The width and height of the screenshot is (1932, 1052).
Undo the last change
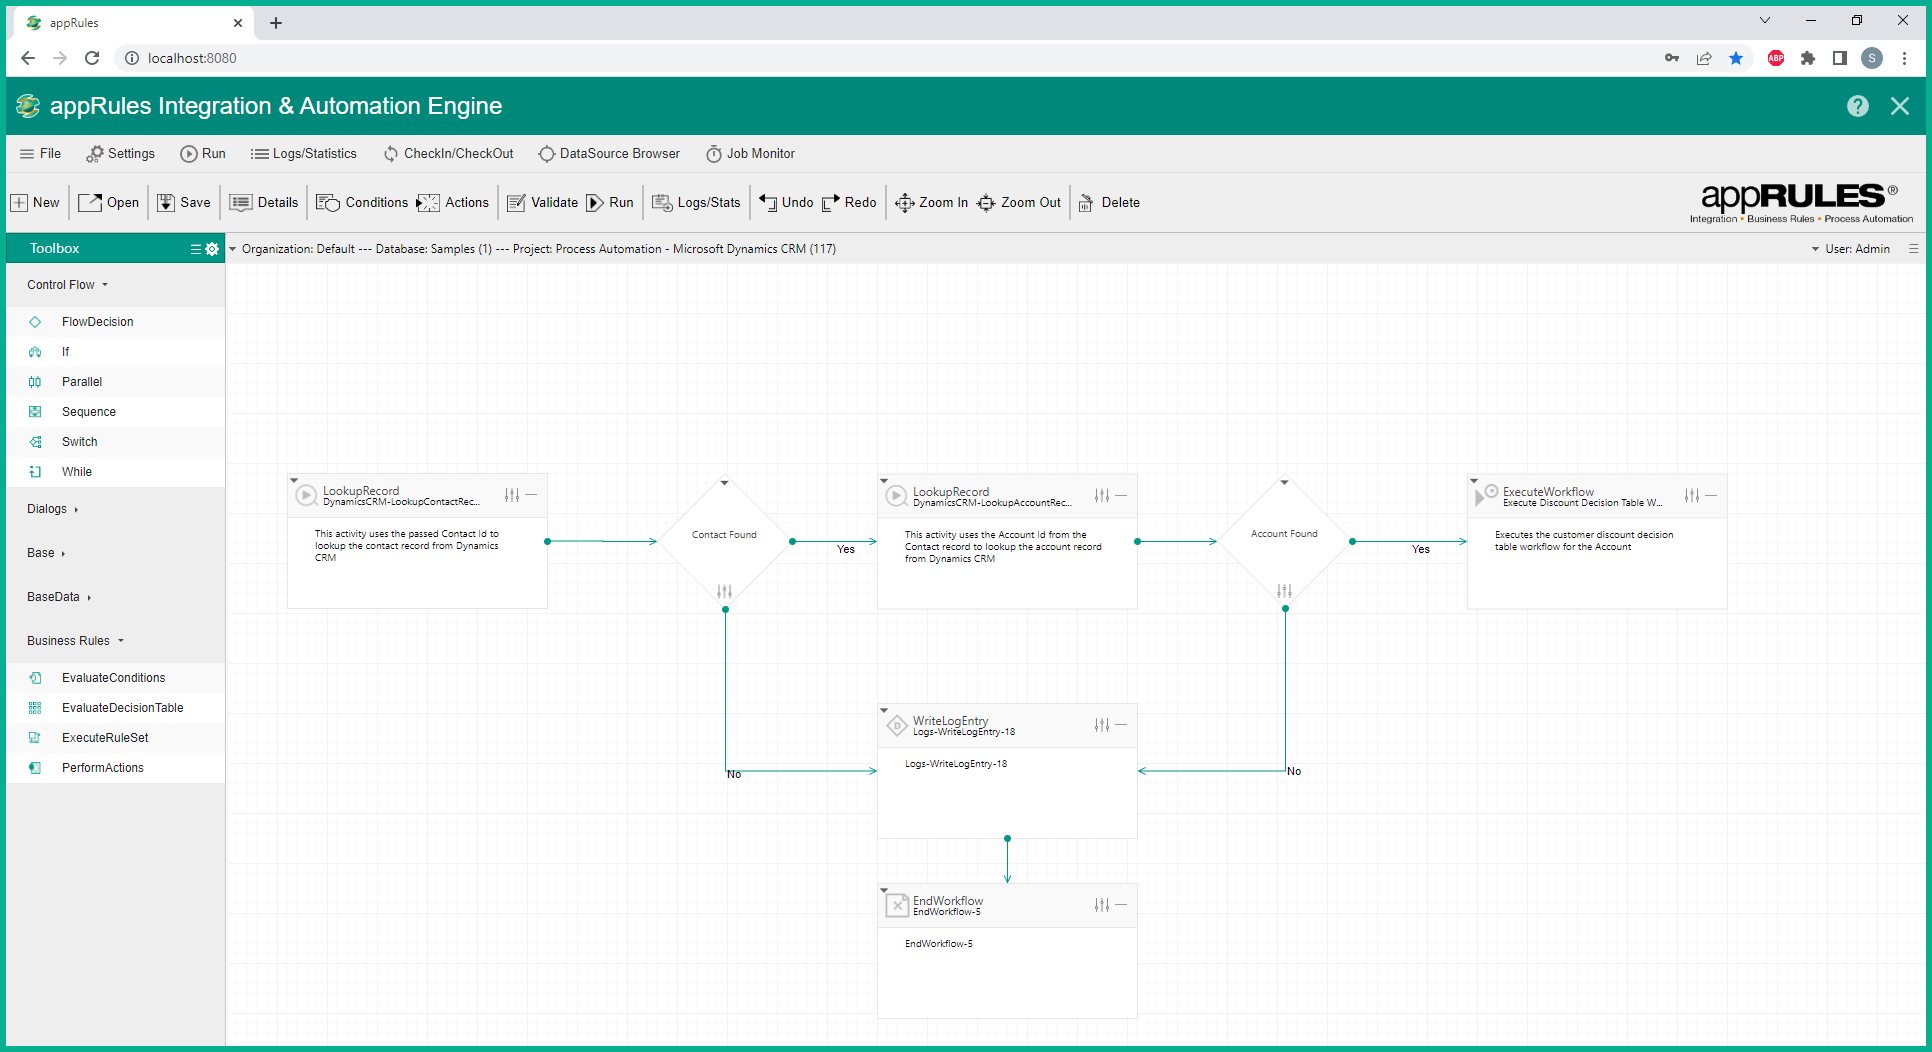(786, 202)
